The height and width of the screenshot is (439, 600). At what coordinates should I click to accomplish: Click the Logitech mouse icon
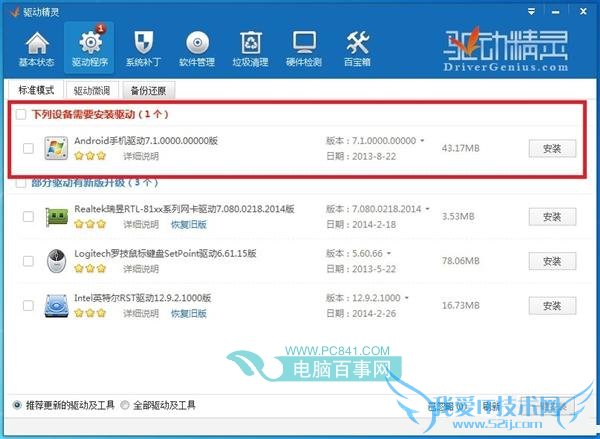point(56,261)
